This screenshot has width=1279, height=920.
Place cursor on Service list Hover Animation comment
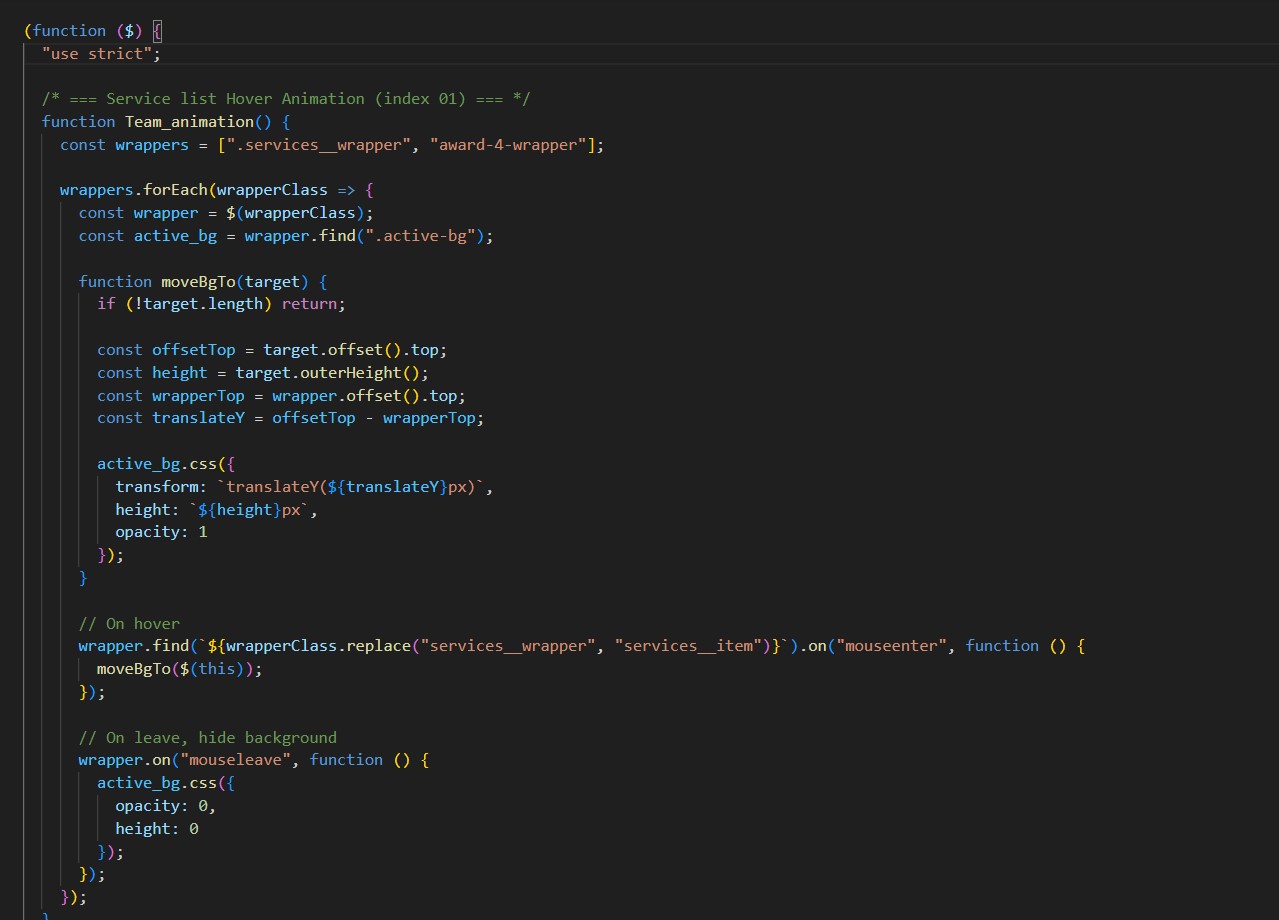point(286,99)
